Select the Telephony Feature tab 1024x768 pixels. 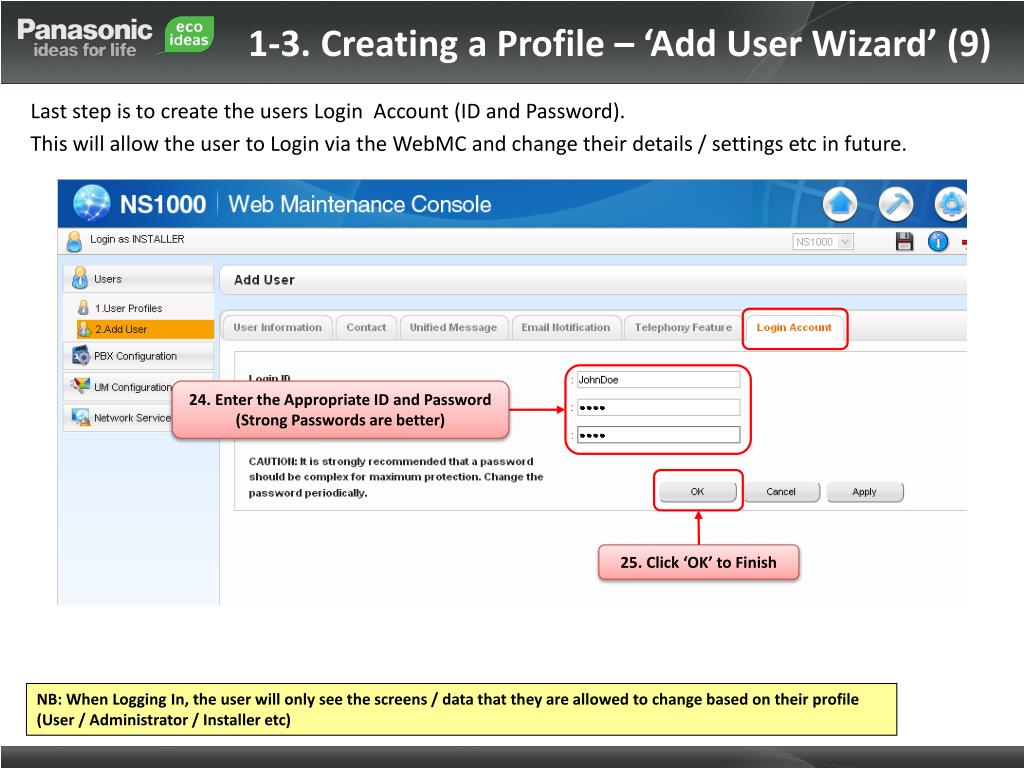coord(683,327)
